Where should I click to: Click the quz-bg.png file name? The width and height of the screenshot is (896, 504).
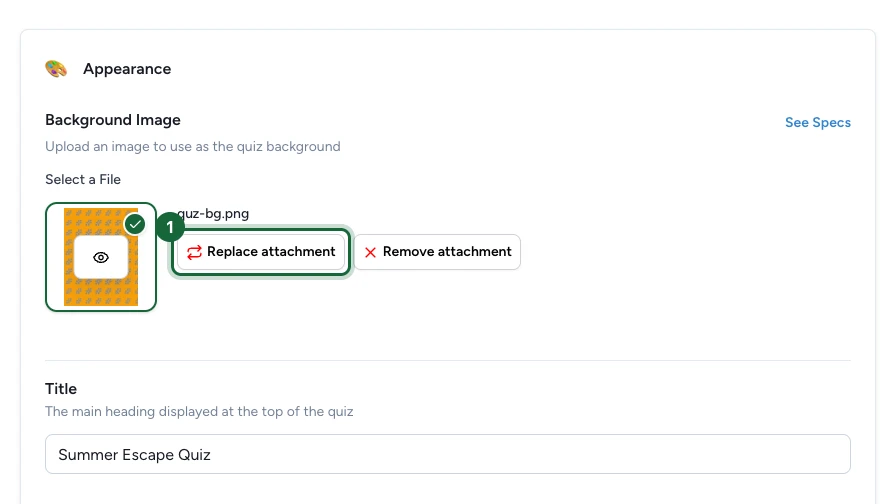(x=213, y=214)
